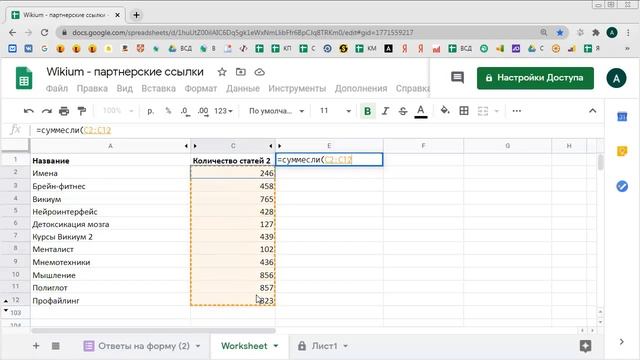Collapse the menus with up chevron

[x=593, y=111]
